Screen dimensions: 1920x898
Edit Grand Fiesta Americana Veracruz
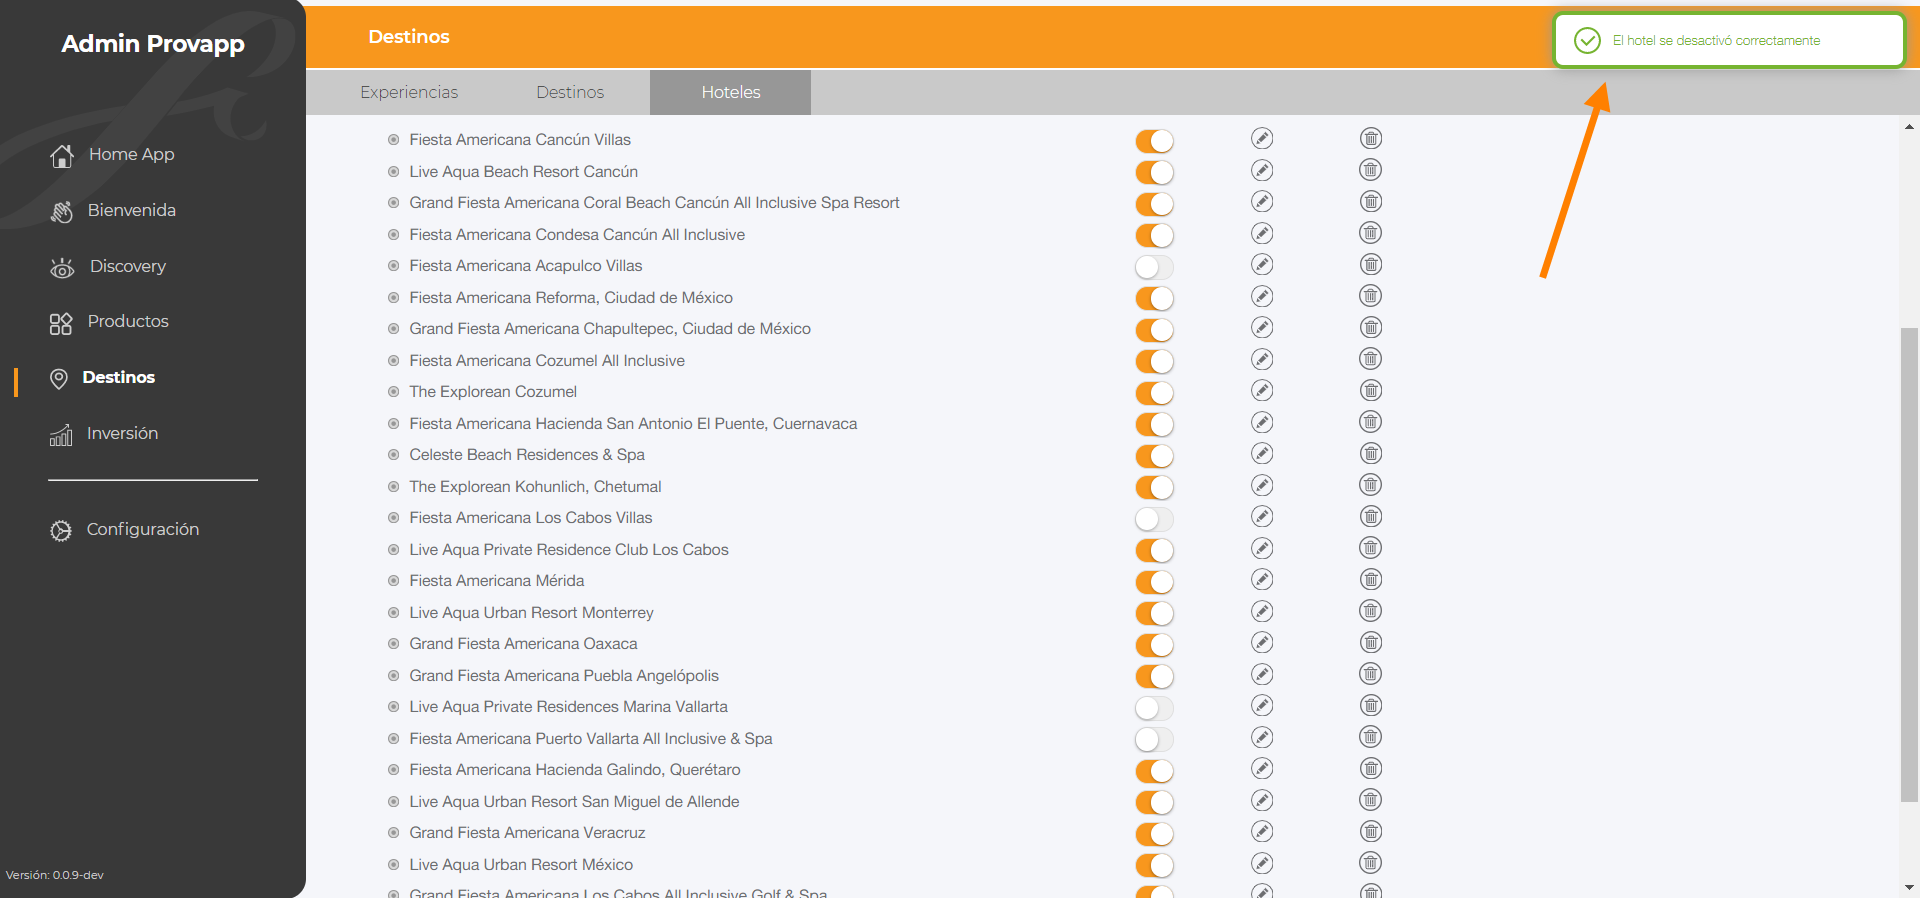tap(1262, 831)
